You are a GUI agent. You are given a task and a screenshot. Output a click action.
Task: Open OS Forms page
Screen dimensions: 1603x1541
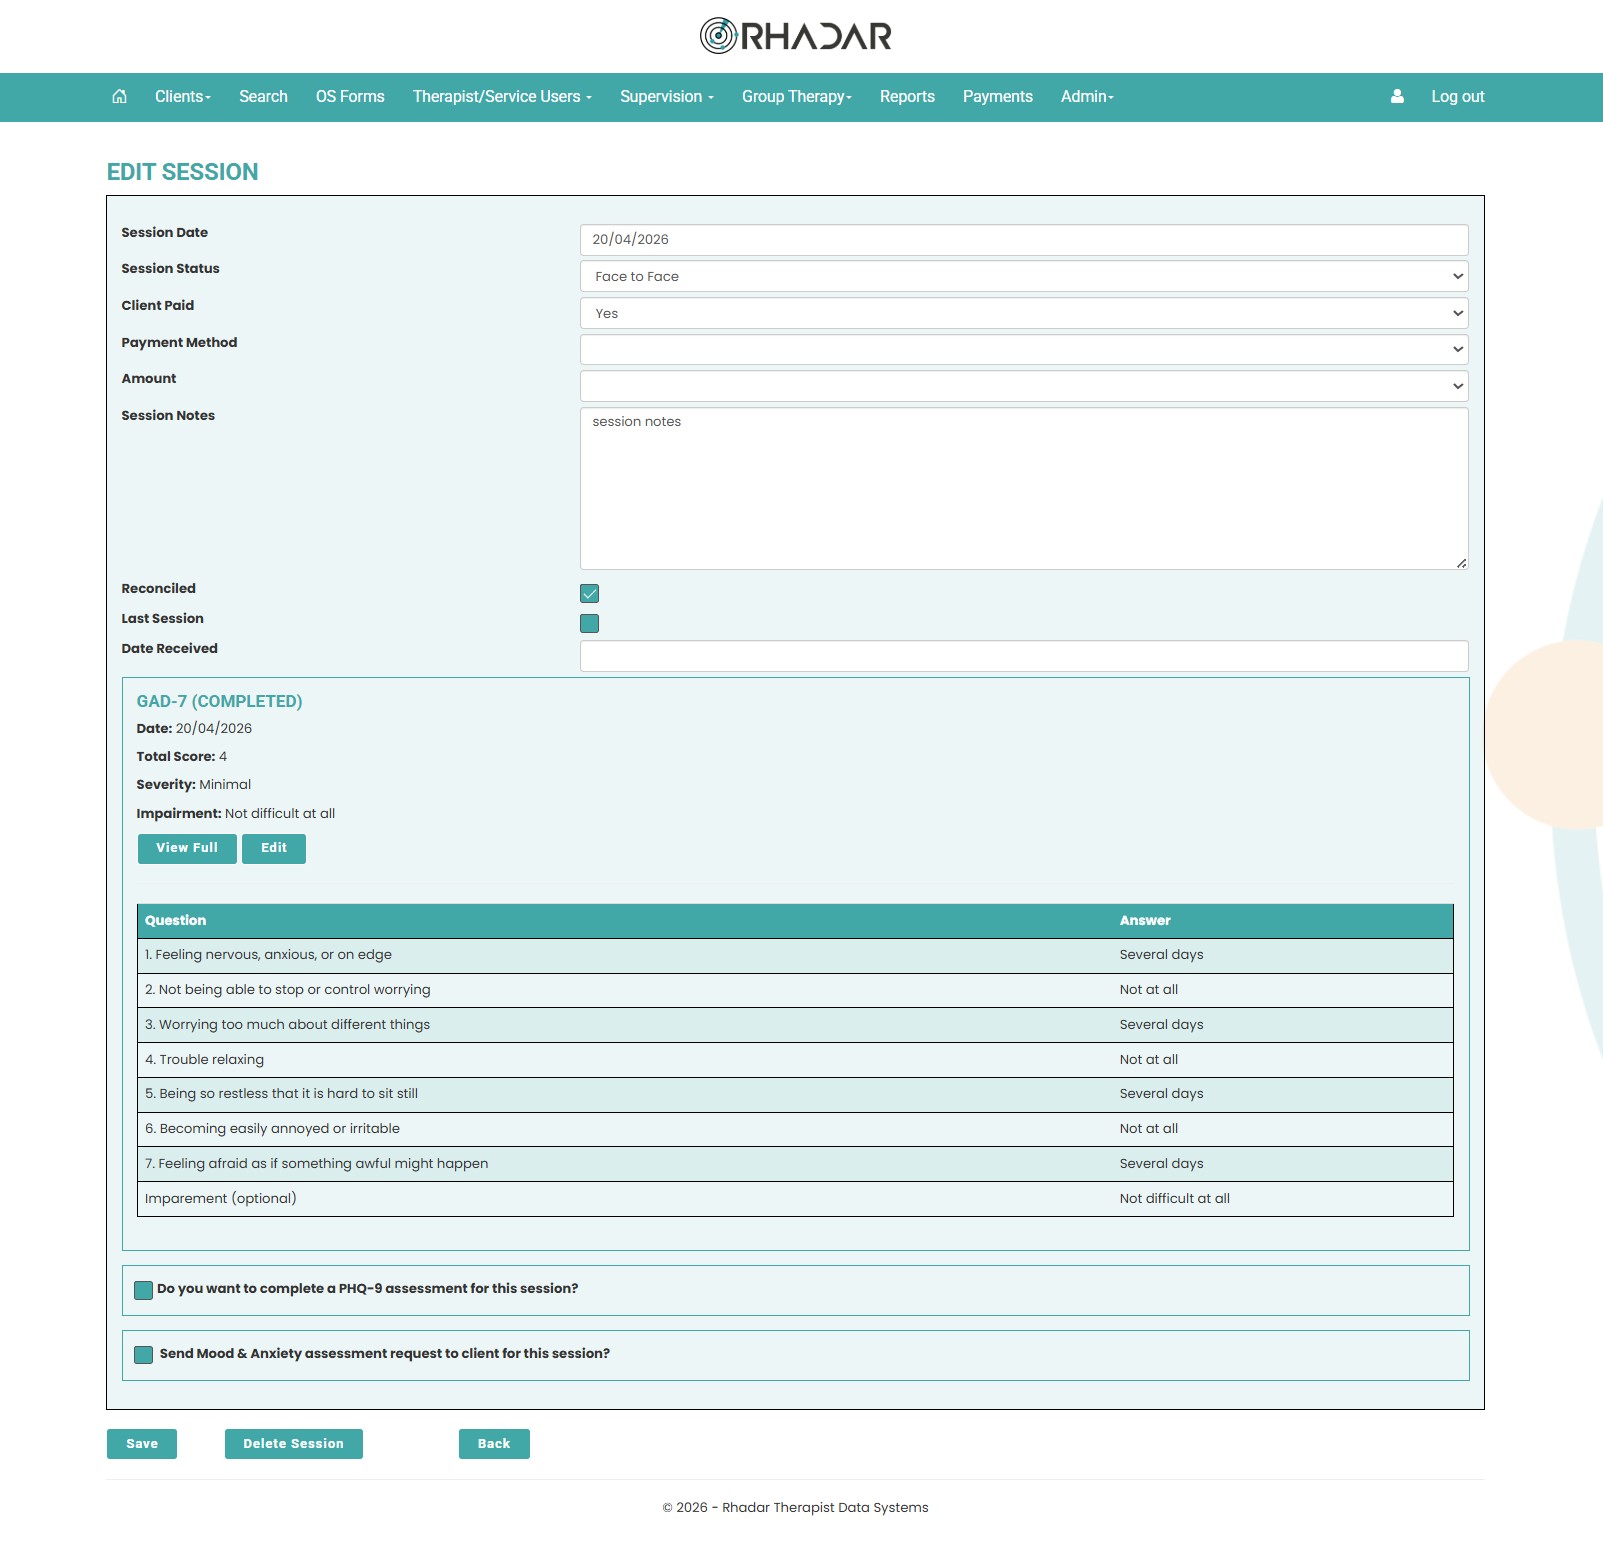tap(350, 96)
